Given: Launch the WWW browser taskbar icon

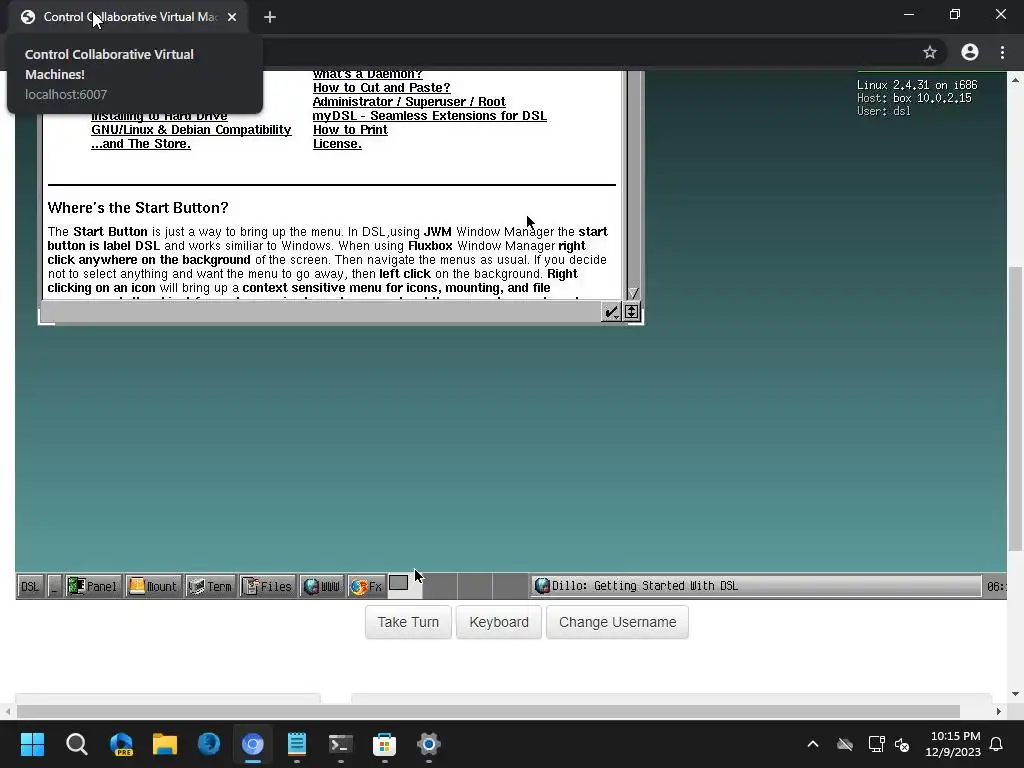Looking at the screenshot, I should pyautogui.click(x=322, y=586).
